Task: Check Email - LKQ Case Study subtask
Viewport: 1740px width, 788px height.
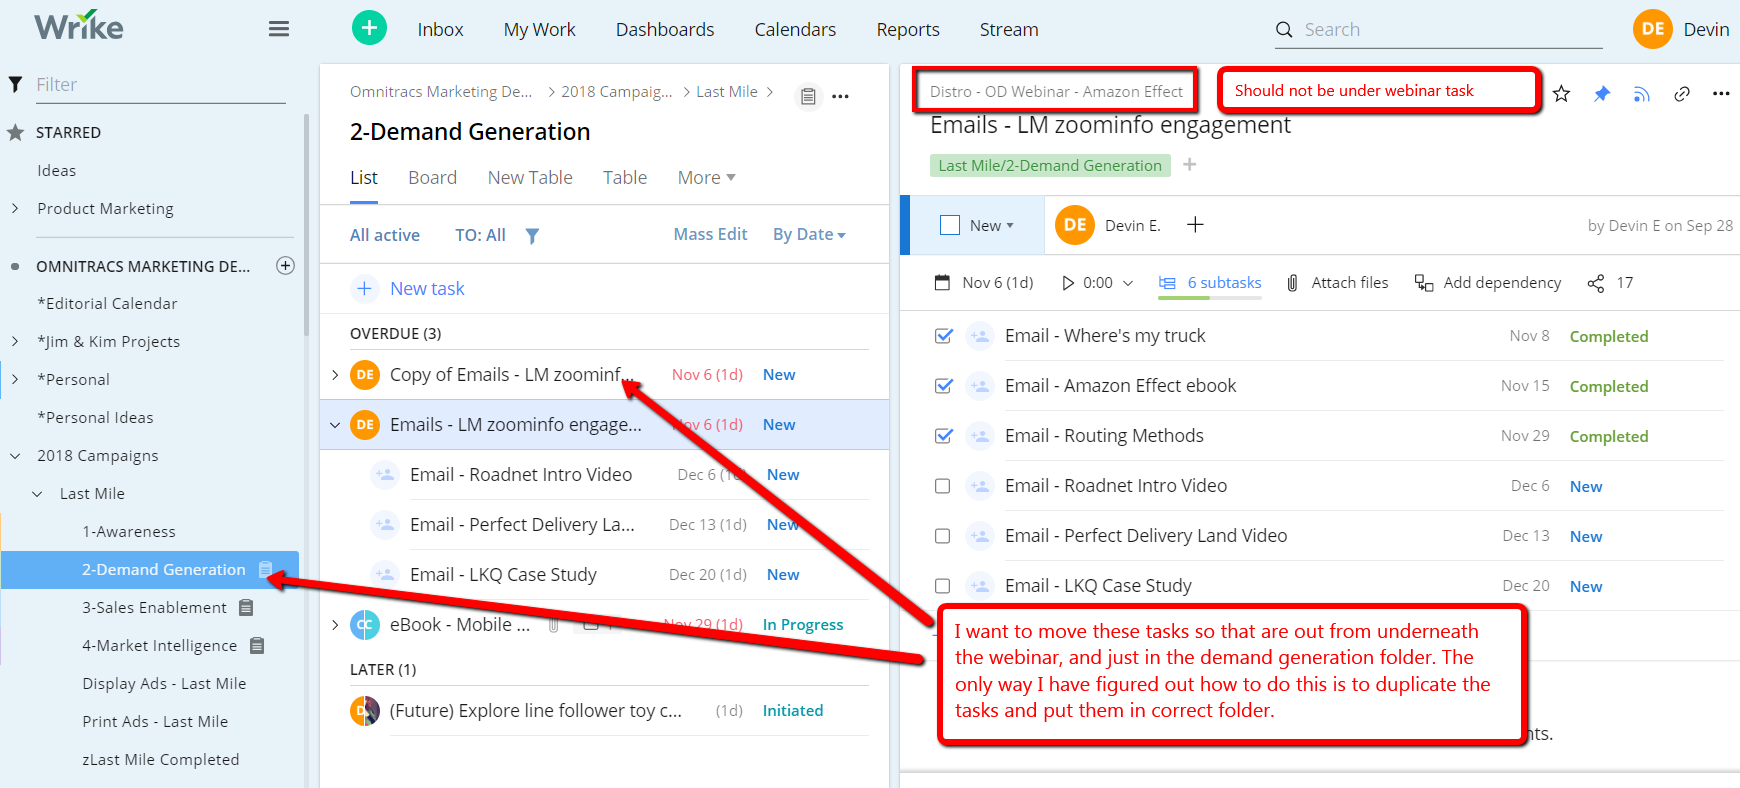Action: 942,586
